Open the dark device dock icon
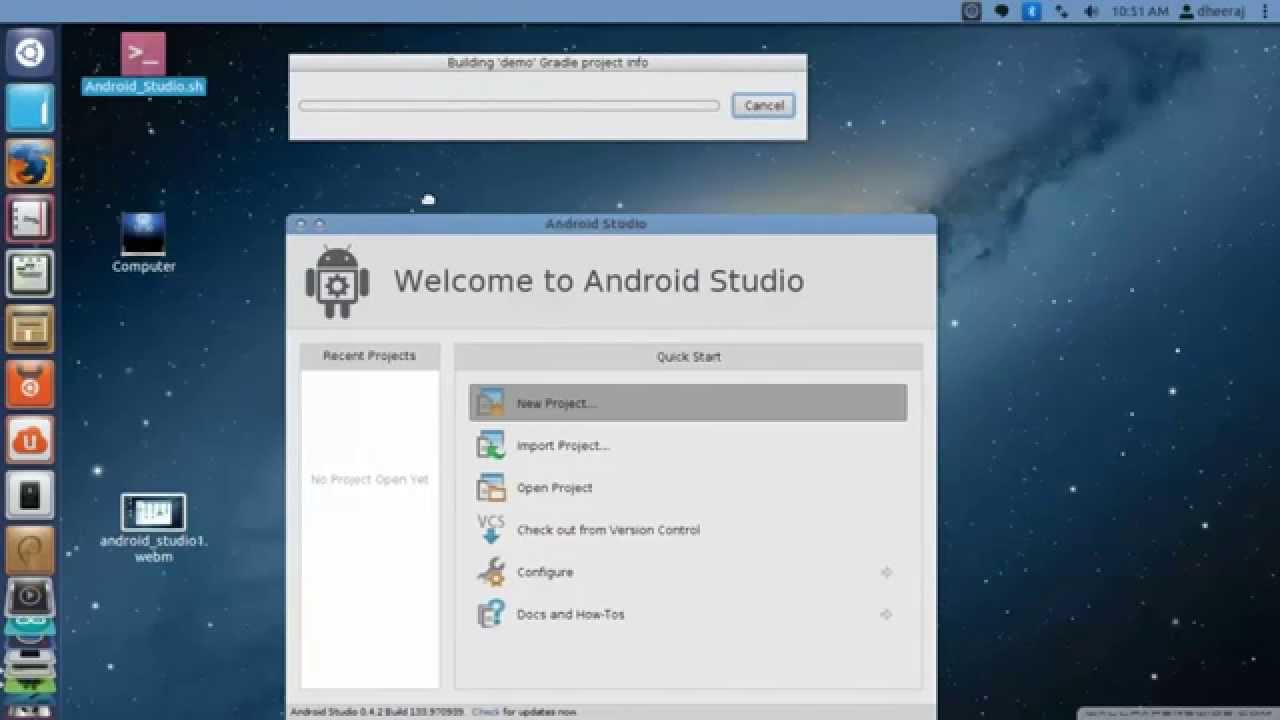Viewport: 1280px width, 720px height. pyautogui.click(x=30, y=495)
